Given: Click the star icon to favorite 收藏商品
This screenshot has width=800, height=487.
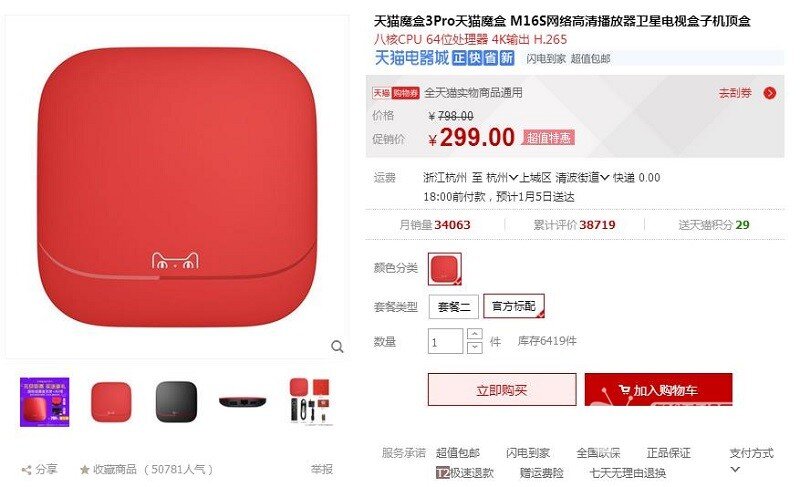Looking at the screenshot, I should (85, 469).
